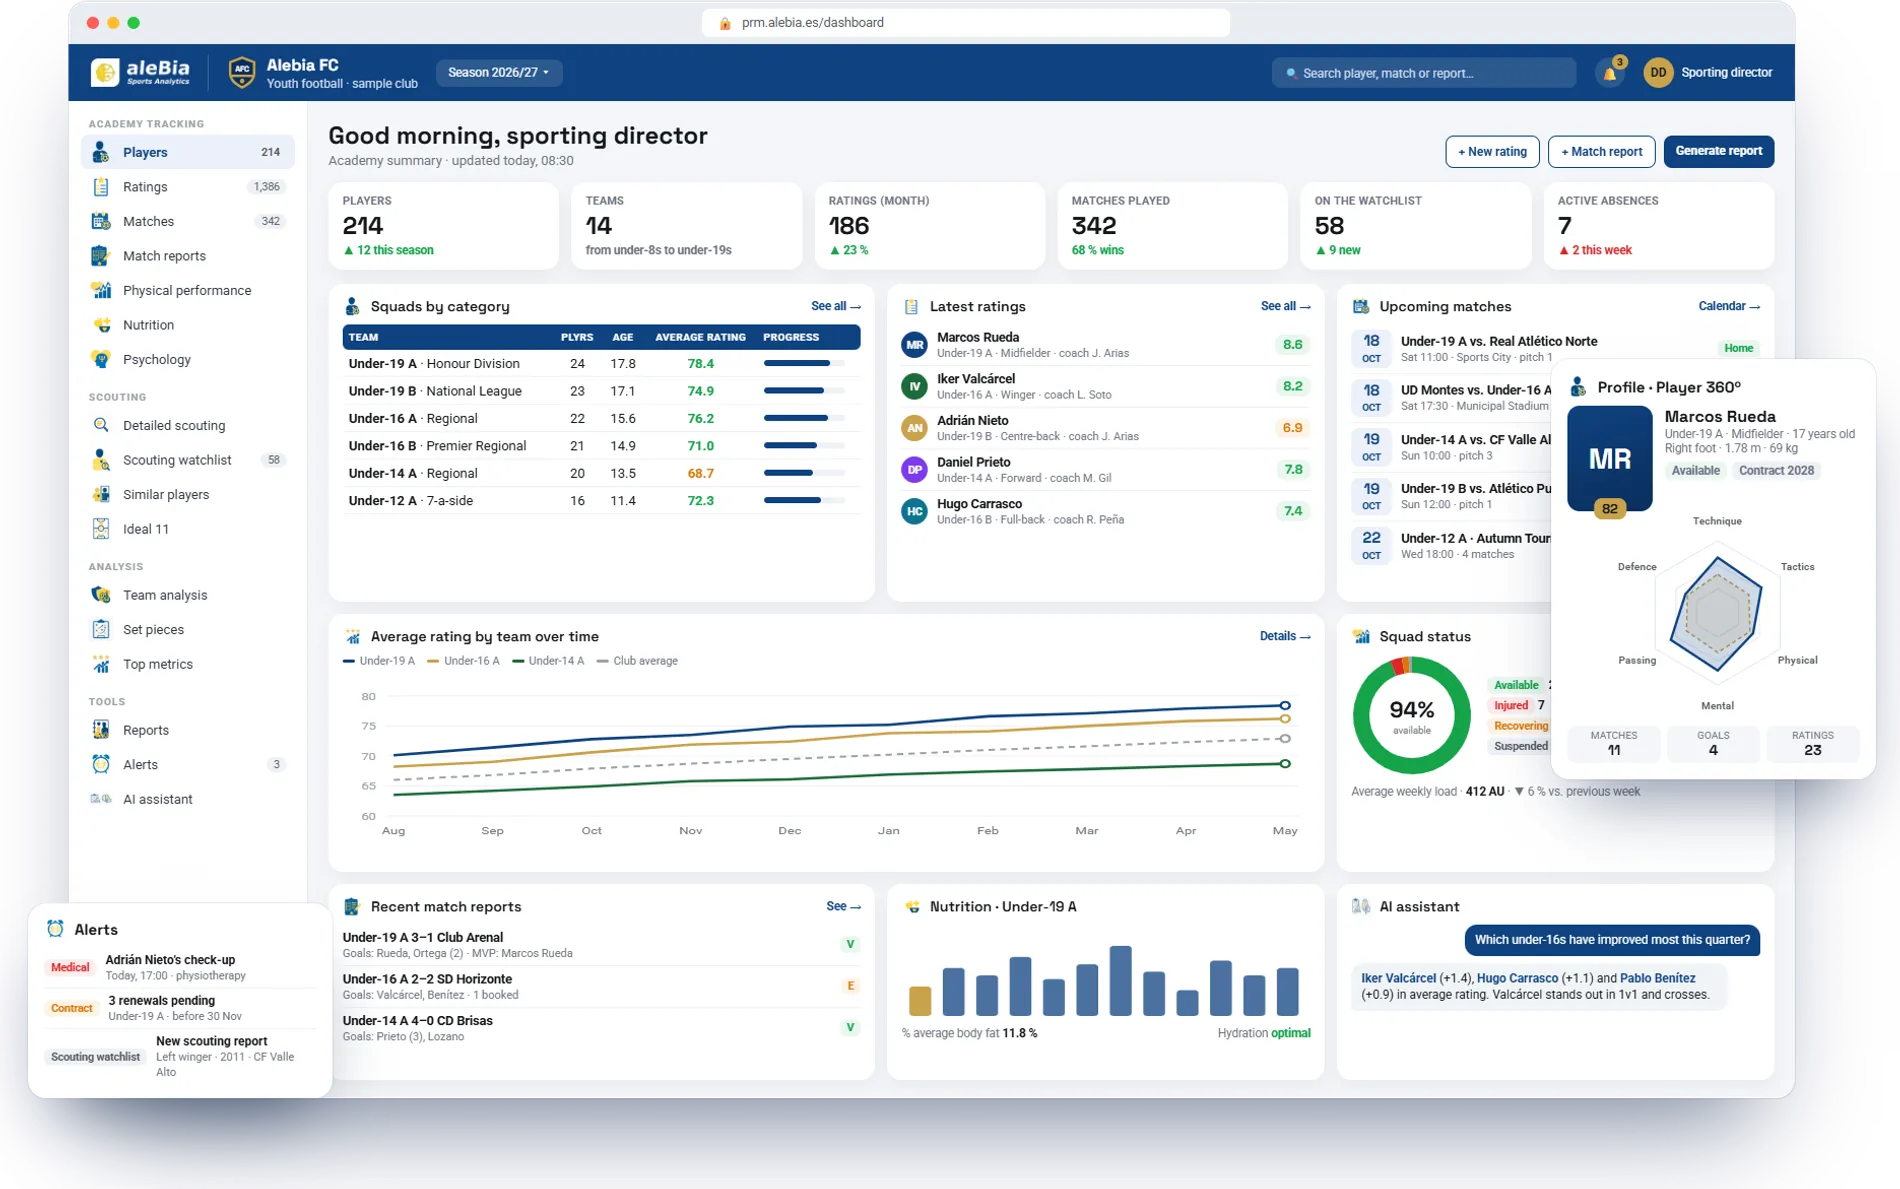Click See link in Recent match reports
Viewport: 1900px width, 1189px height.
[843, 906]
